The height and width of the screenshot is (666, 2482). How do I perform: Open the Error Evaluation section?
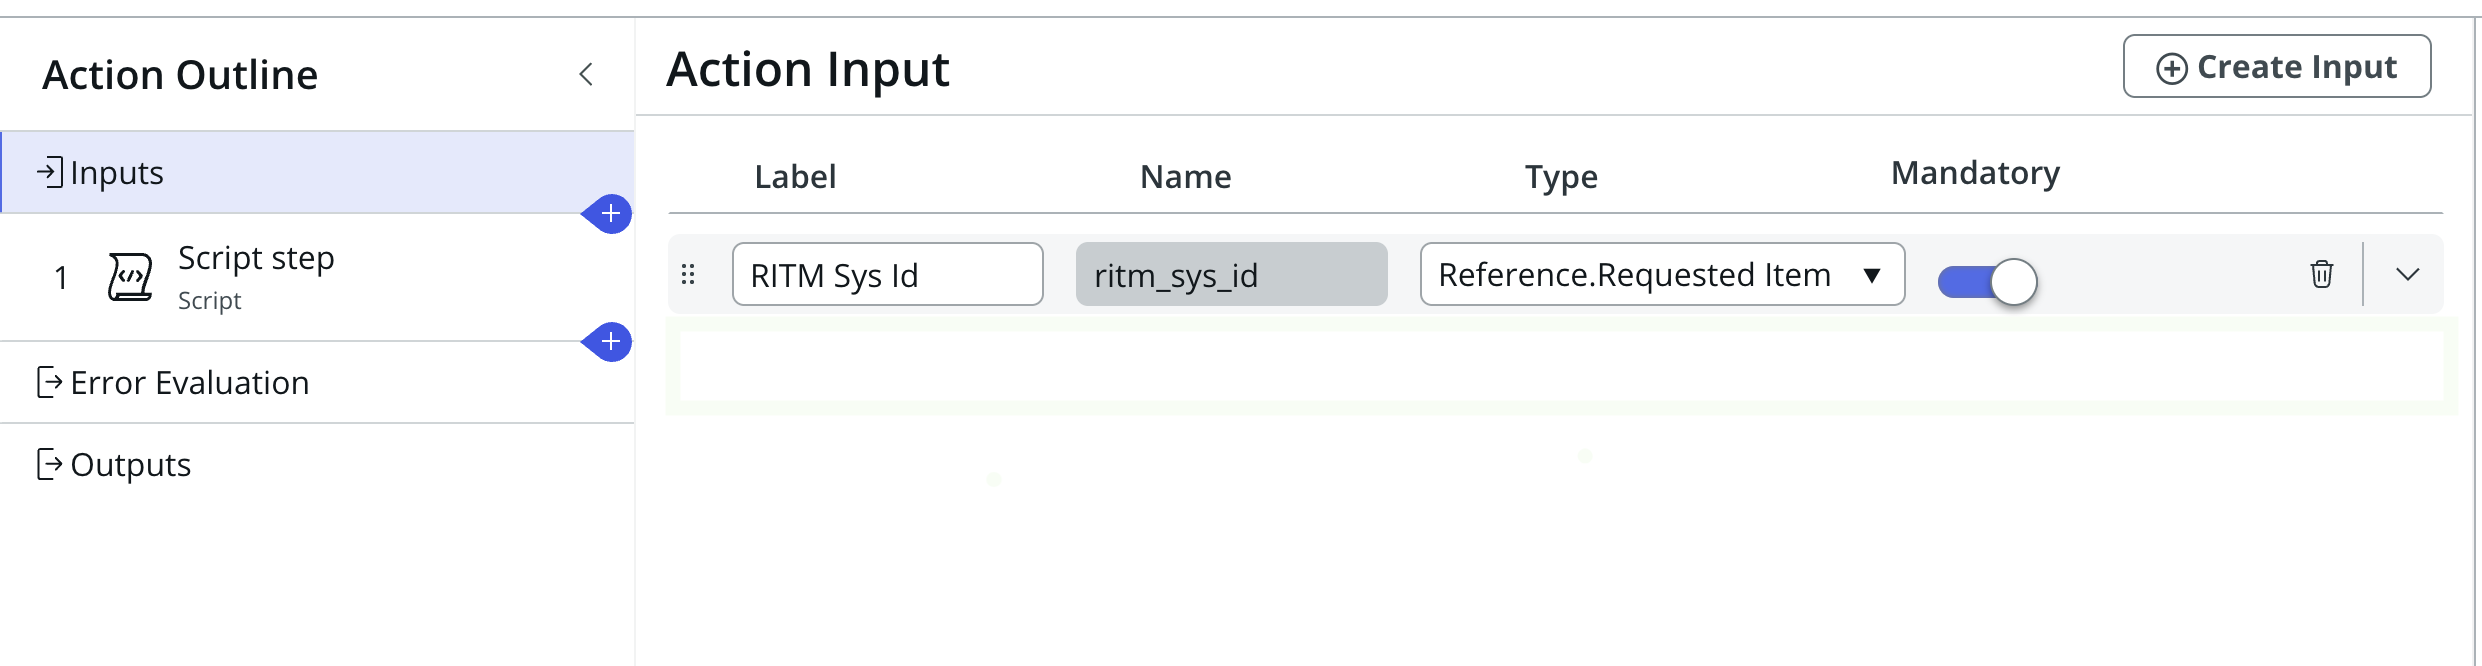[190, 382]
